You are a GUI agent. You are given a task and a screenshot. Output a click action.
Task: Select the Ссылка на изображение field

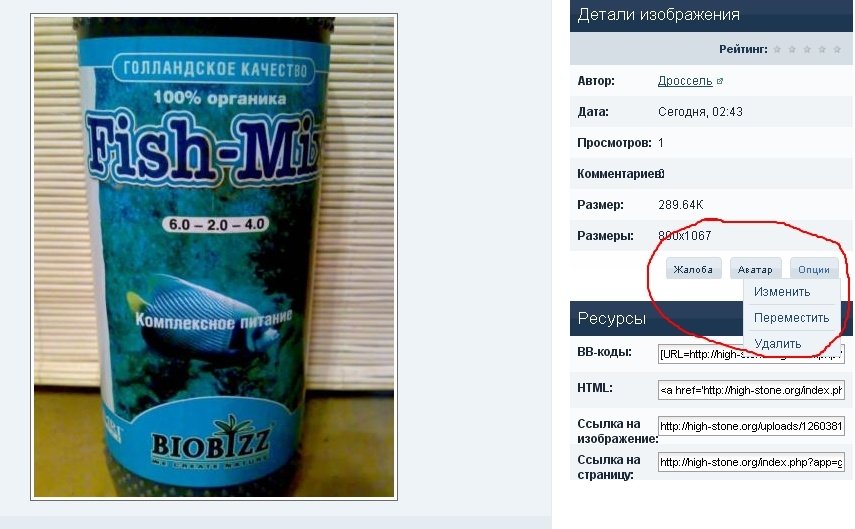[751, 426]
